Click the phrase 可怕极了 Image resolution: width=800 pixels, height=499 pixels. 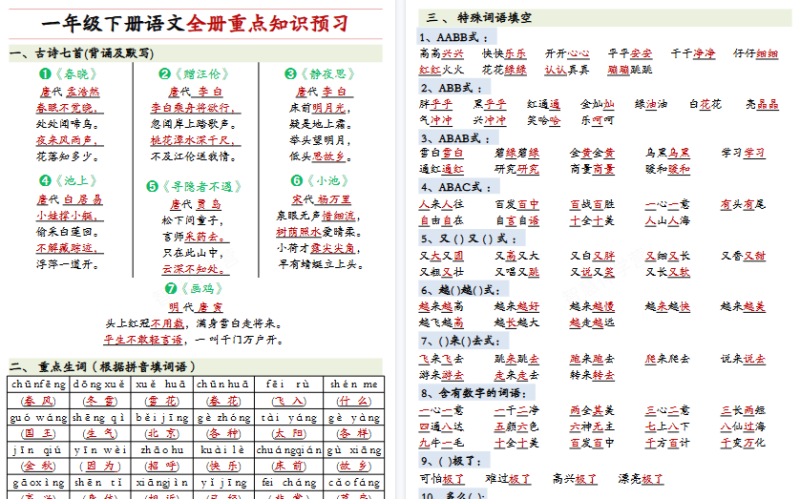pos(442,479)
